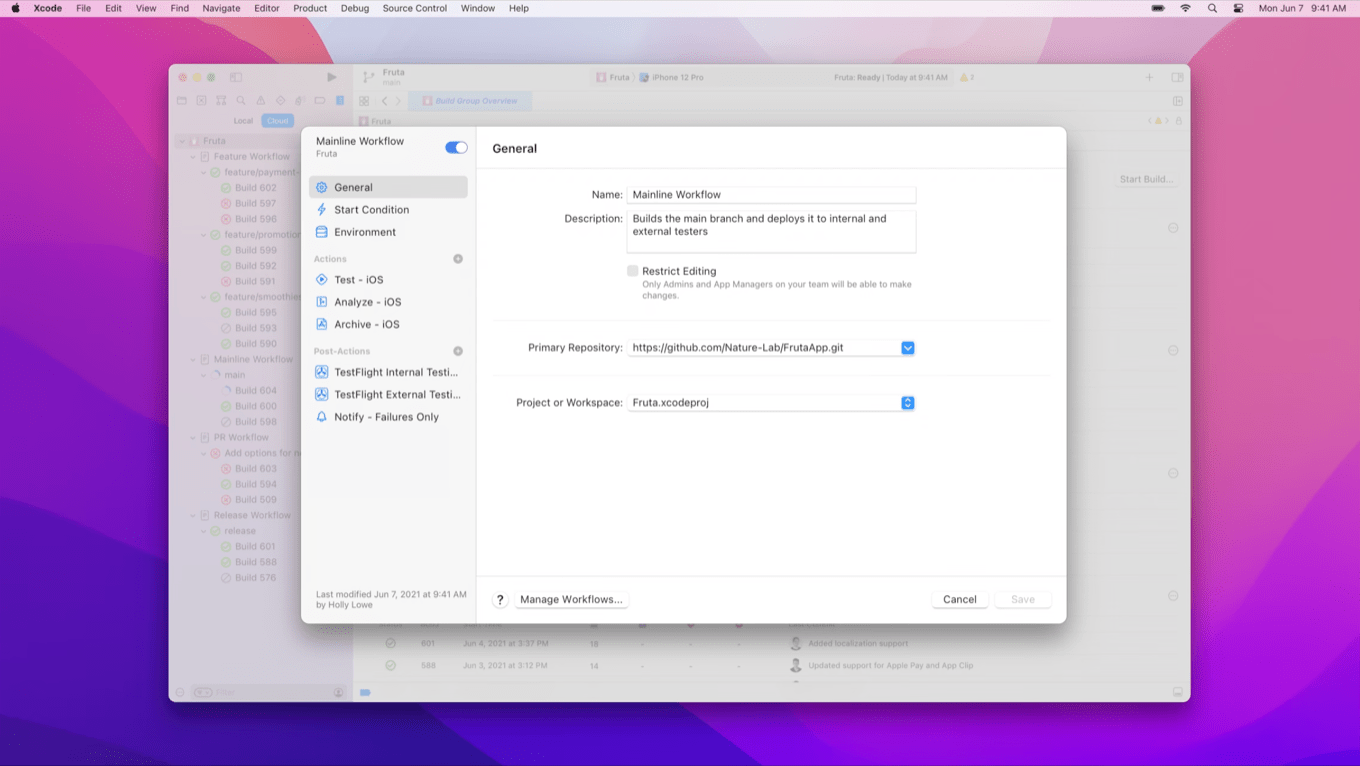
Task: Enable the Restrict Editing checkbox
Action: pyautogui.click(x=633, y=271)
